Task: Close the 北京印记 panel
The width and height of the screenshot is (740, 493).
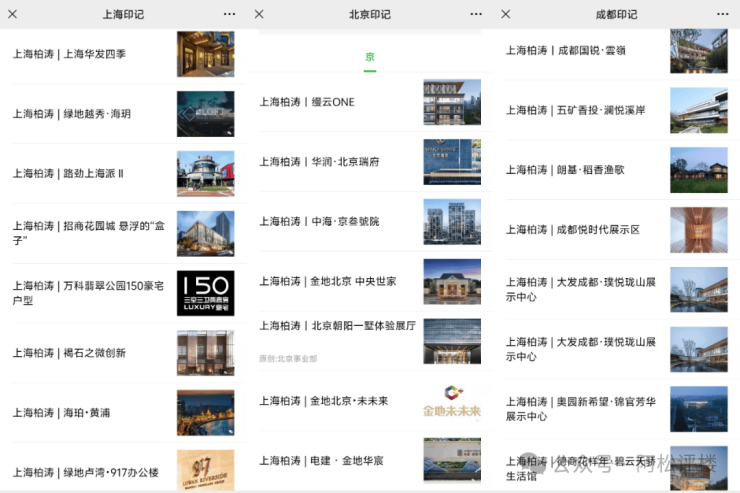Action: [x=259, y=14]
